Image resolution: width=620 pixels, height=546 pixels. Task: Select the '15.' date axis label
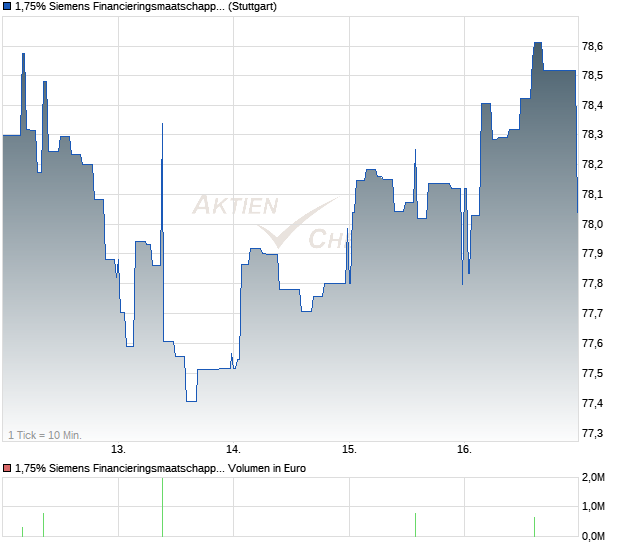349,449
